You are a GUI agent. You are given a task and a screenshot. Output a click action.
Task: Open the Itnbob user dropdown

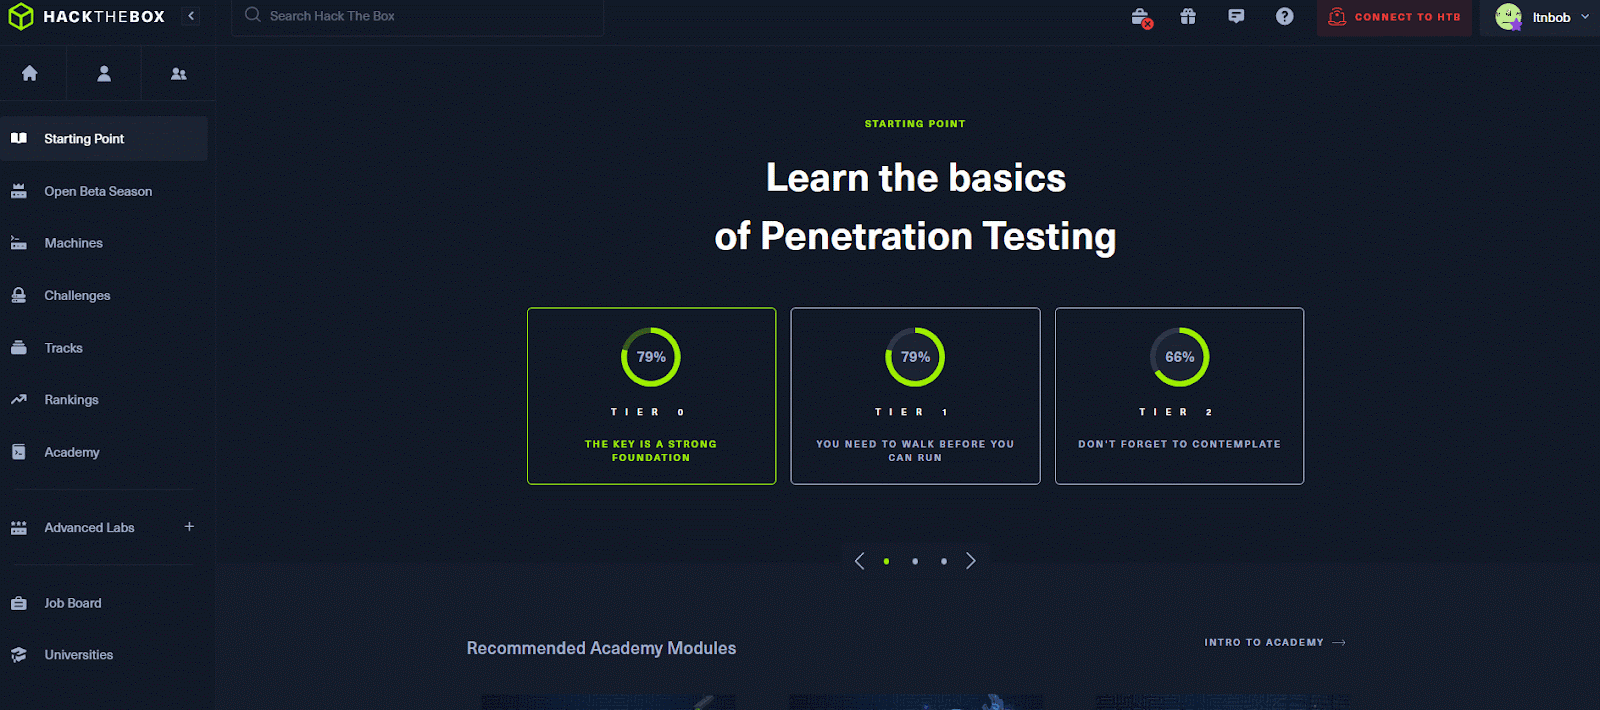click(1540, 17)
